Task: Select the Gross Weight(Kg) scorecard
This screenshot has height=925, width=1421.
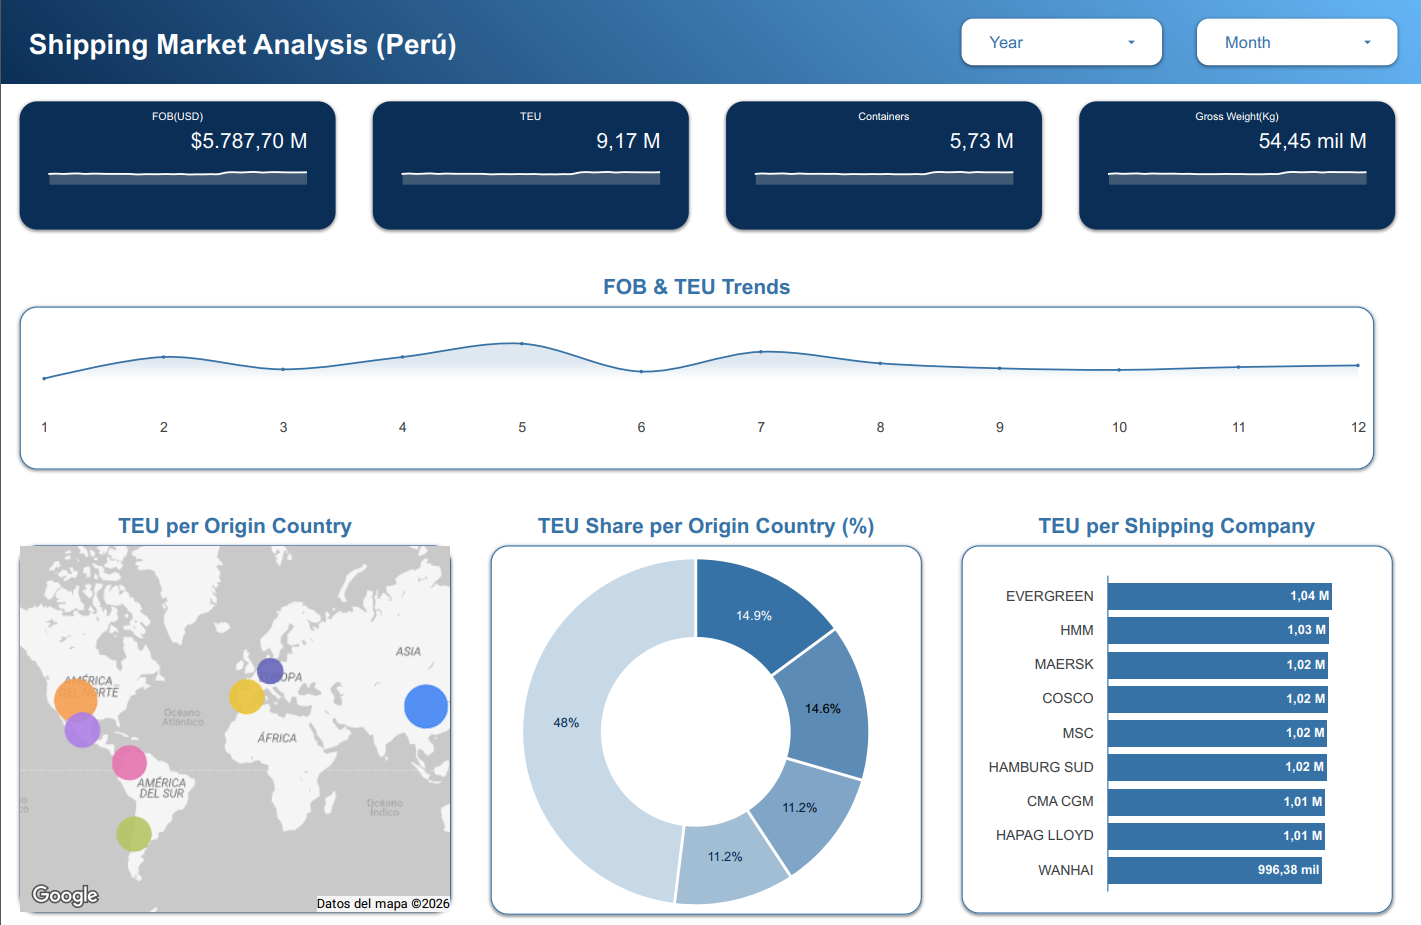Action: (1236, 165)
